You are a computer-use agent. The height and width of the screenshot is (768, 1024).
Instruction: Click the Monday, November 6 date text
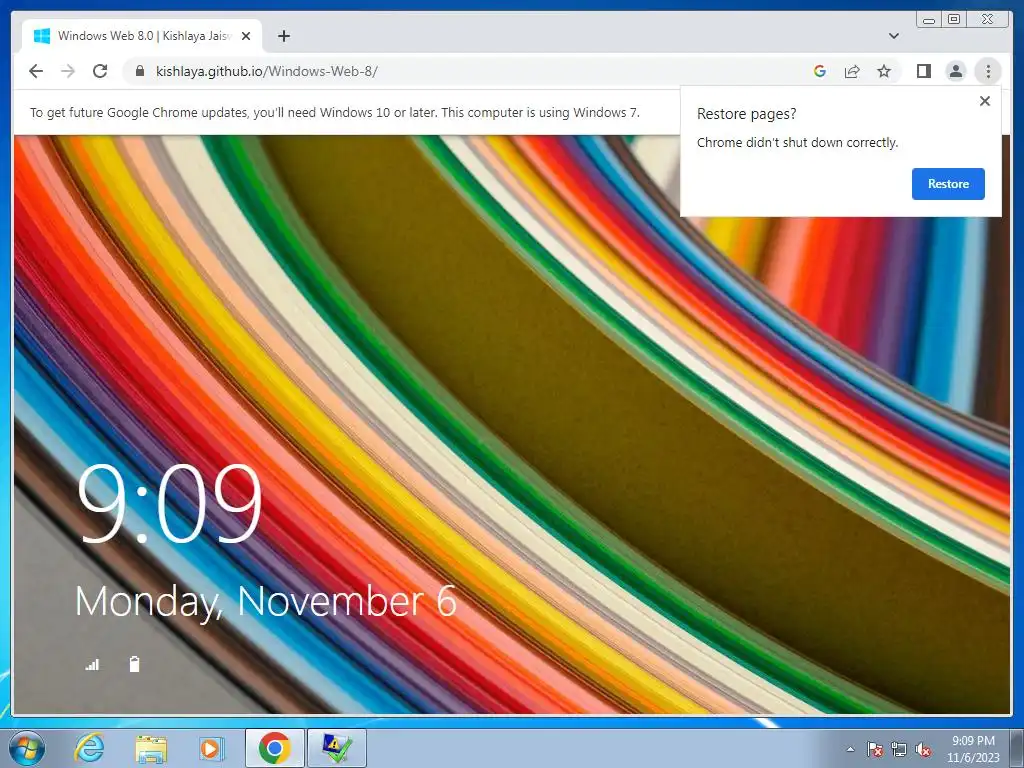(x=266, y=601)
